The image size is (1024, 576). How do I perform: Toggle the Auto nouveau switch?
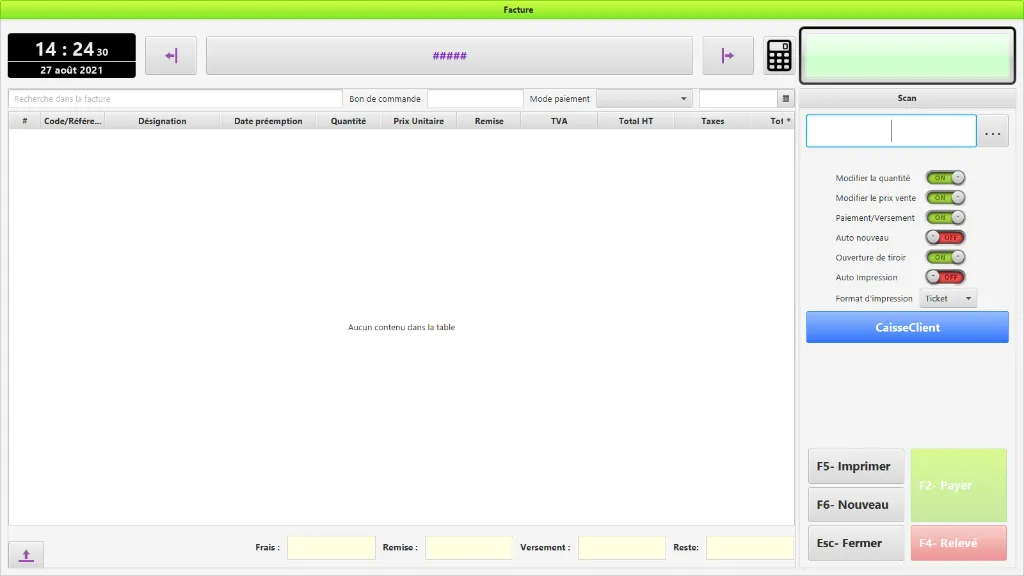[942, 237]
